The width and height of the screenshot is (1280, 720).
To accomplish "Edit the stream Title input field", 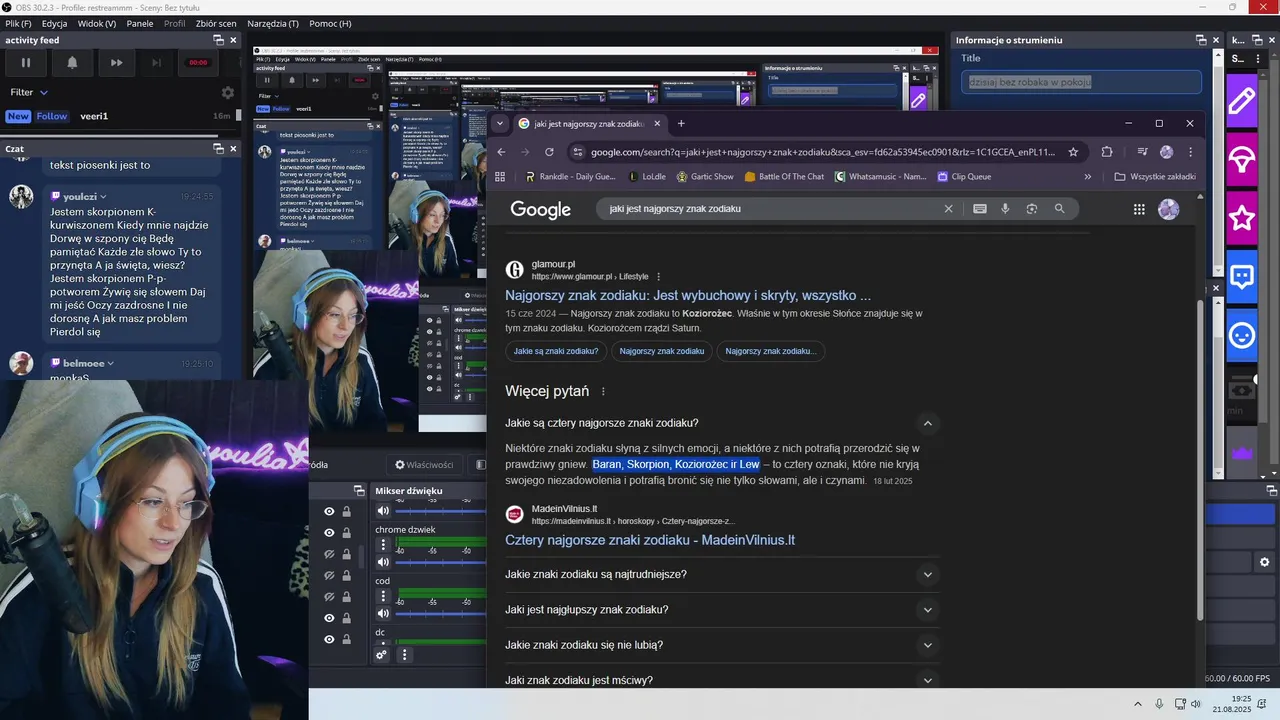I will tap(1081, 82).
